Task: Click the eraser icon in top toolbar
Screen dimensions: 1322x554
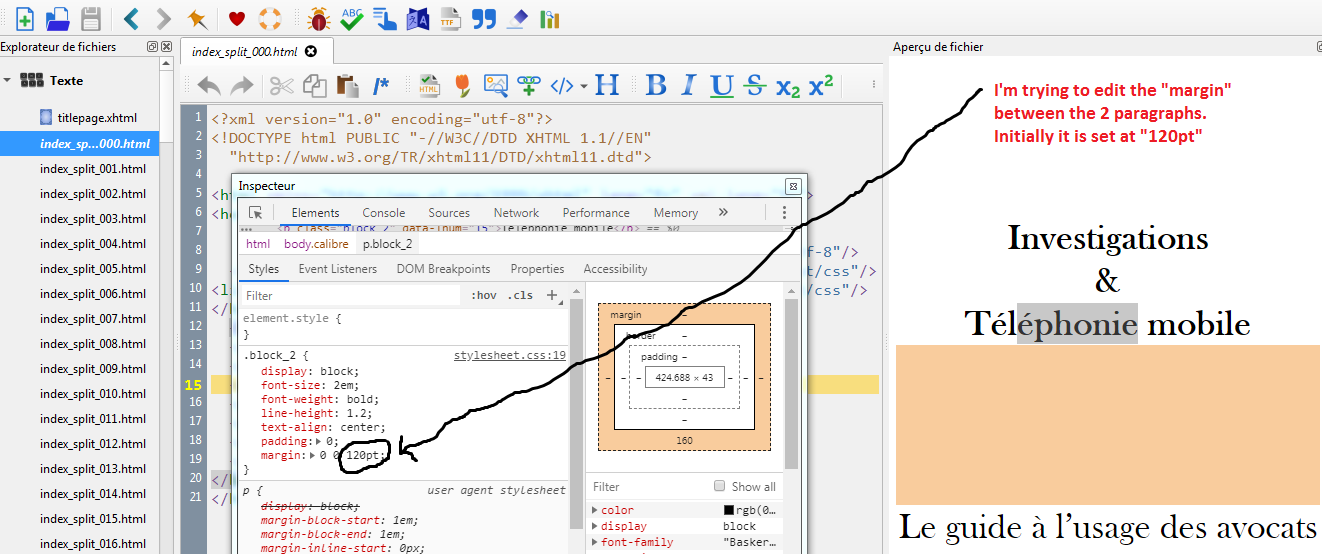Action: coord(517,18)
